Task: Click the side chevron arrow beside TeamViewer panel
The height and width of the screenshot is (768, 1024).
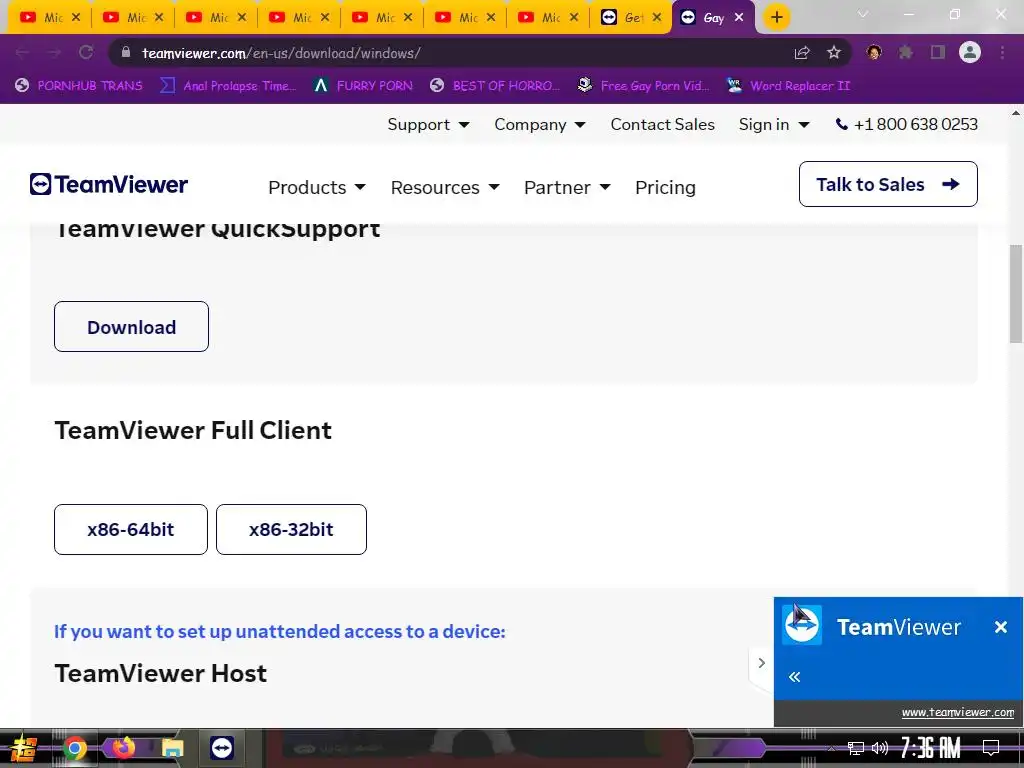Action: [761, 663]
